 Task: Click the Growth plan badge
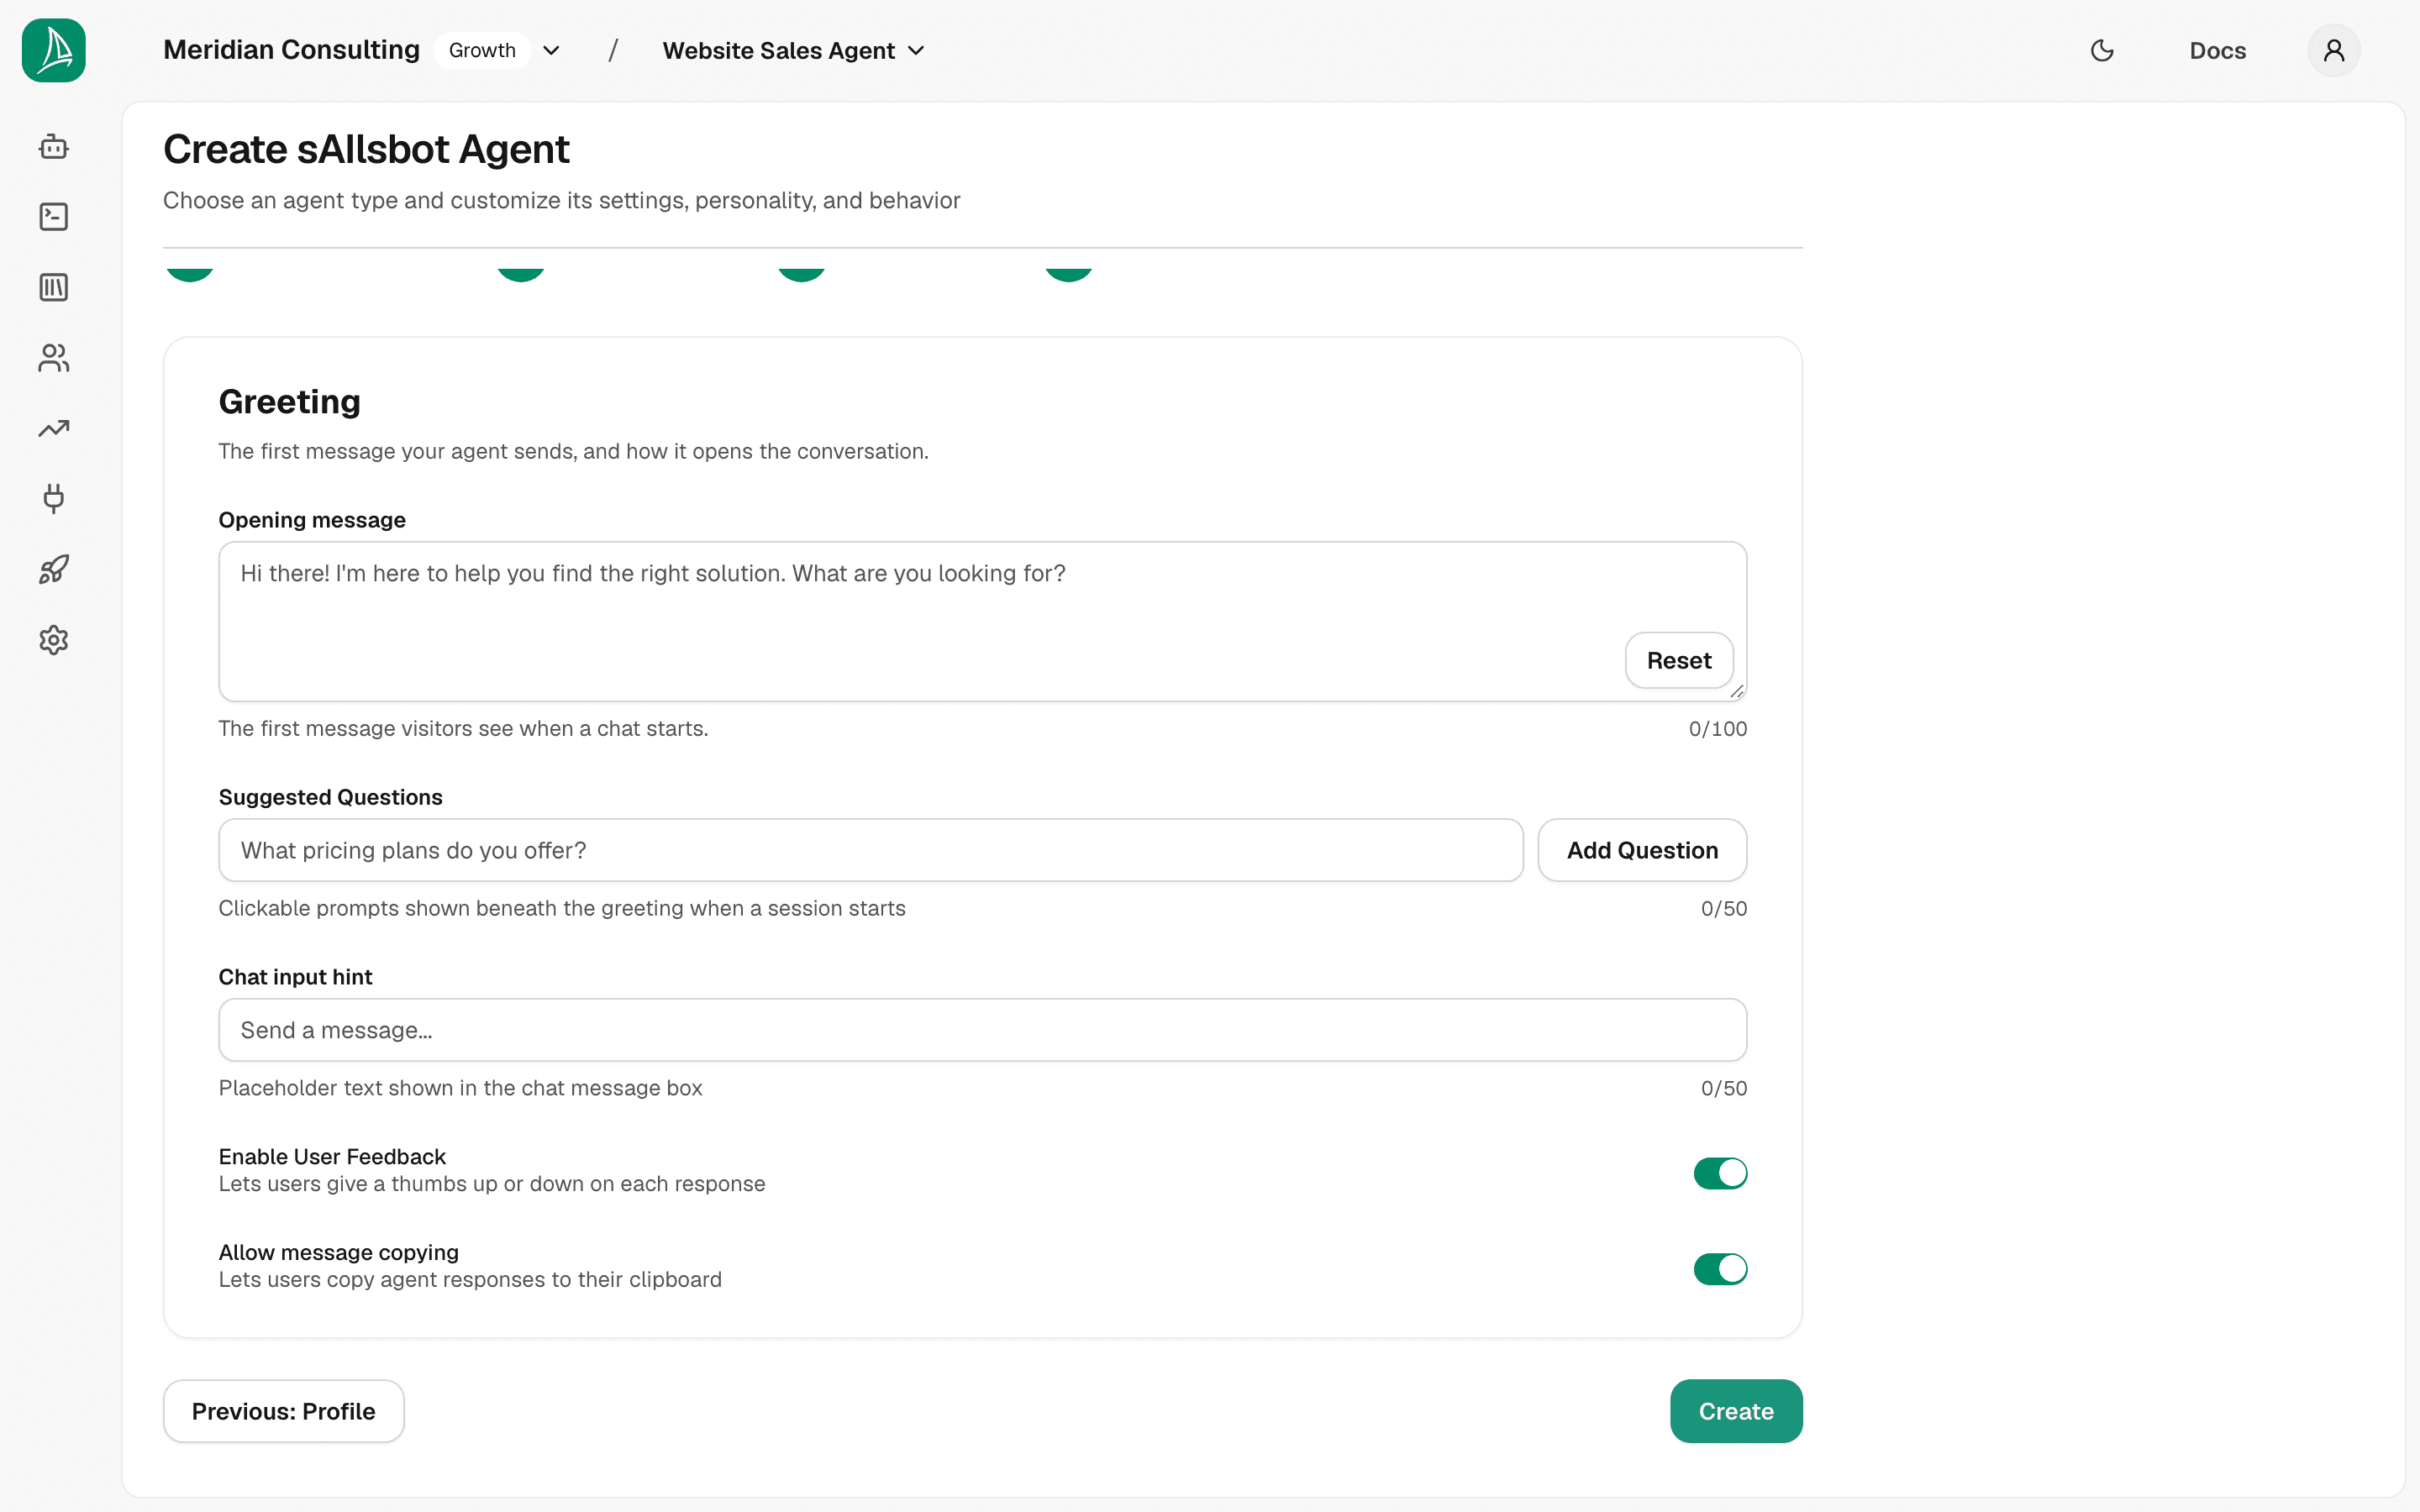[482, 50]
